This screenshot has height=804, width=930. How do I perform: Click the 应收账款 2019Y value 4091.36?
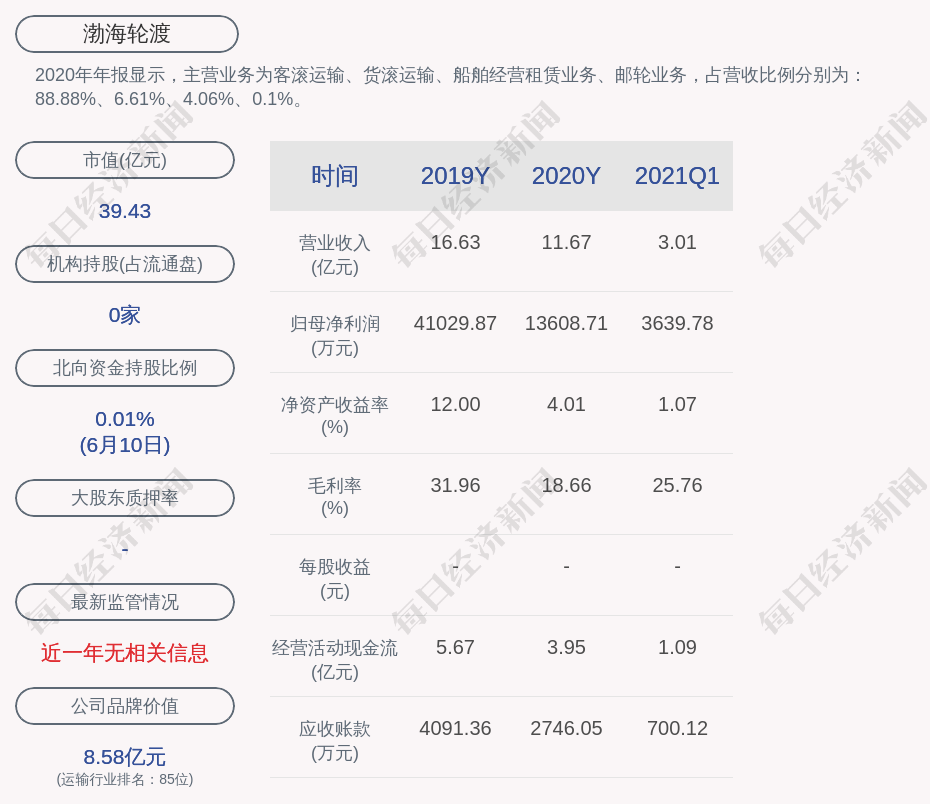455,728
